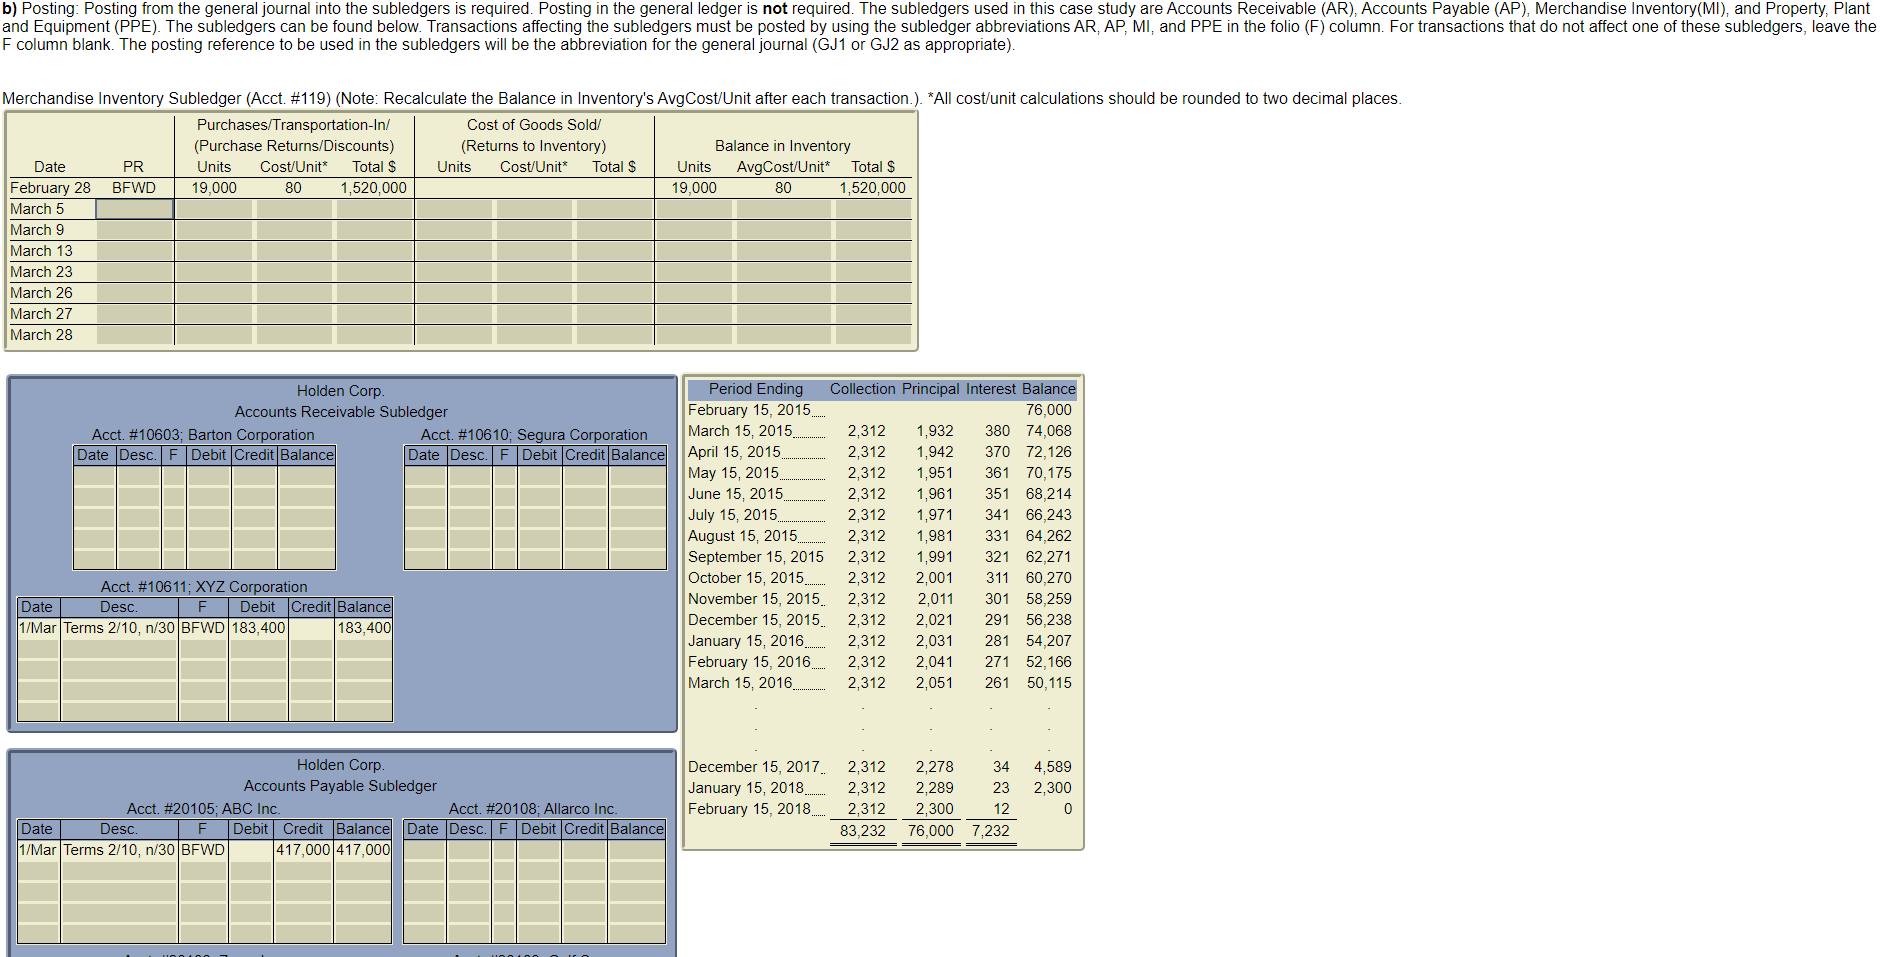The width and height of the screenshot is (1891, 957).
Task: Click the Segura Corporation account heading
Action: point(534,435)
